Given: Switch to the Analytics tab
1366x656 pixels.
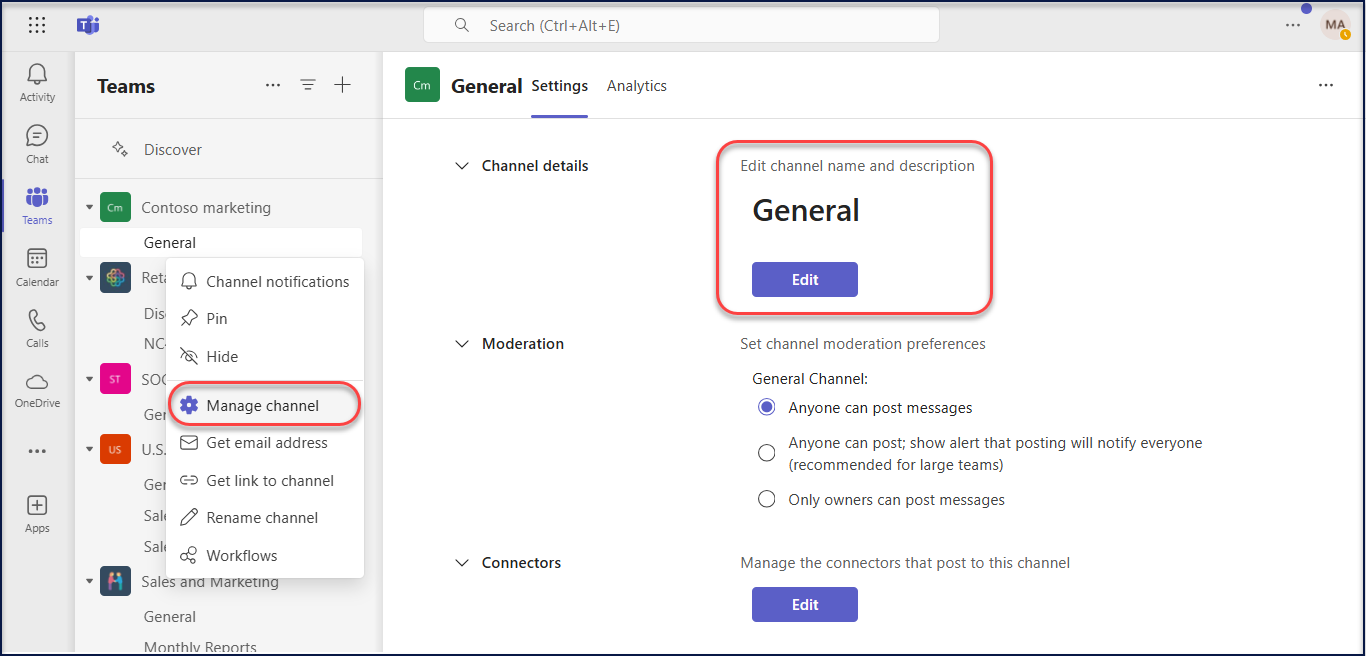Looking at the screenshot, I should [636, 86].
